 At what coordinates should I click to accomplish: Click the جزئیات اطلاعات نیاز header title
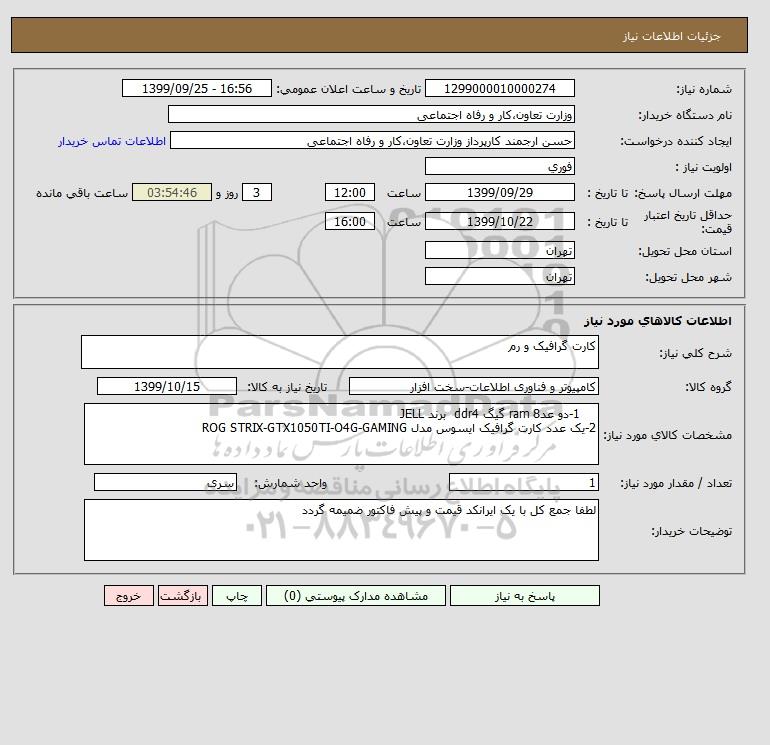(672, 36)
